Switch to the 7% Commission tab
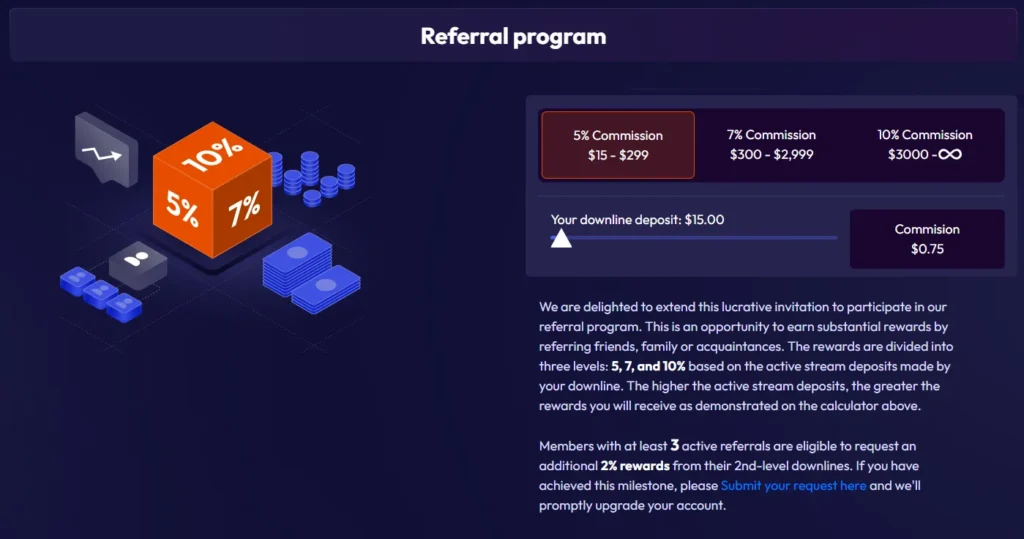Image resolution: width=1024 pixels, height=539 pixels. (771, 145)
